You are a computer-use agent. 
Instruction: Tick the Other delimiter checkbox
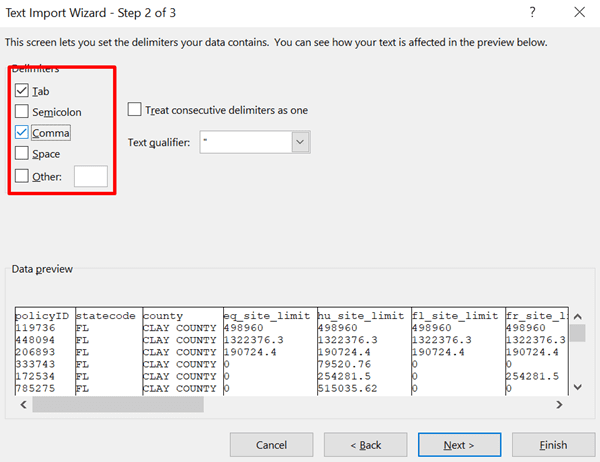click(22, 176)
